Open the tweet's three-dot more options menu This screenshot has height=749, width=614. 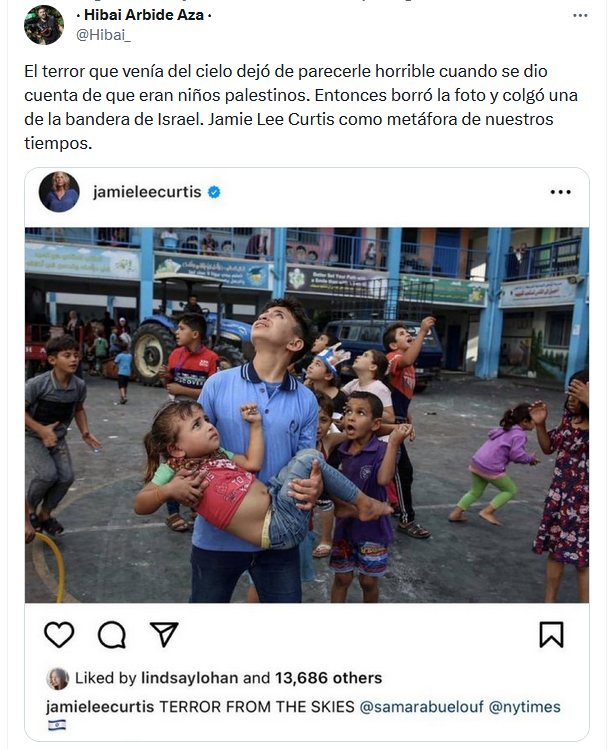(580, 16)
